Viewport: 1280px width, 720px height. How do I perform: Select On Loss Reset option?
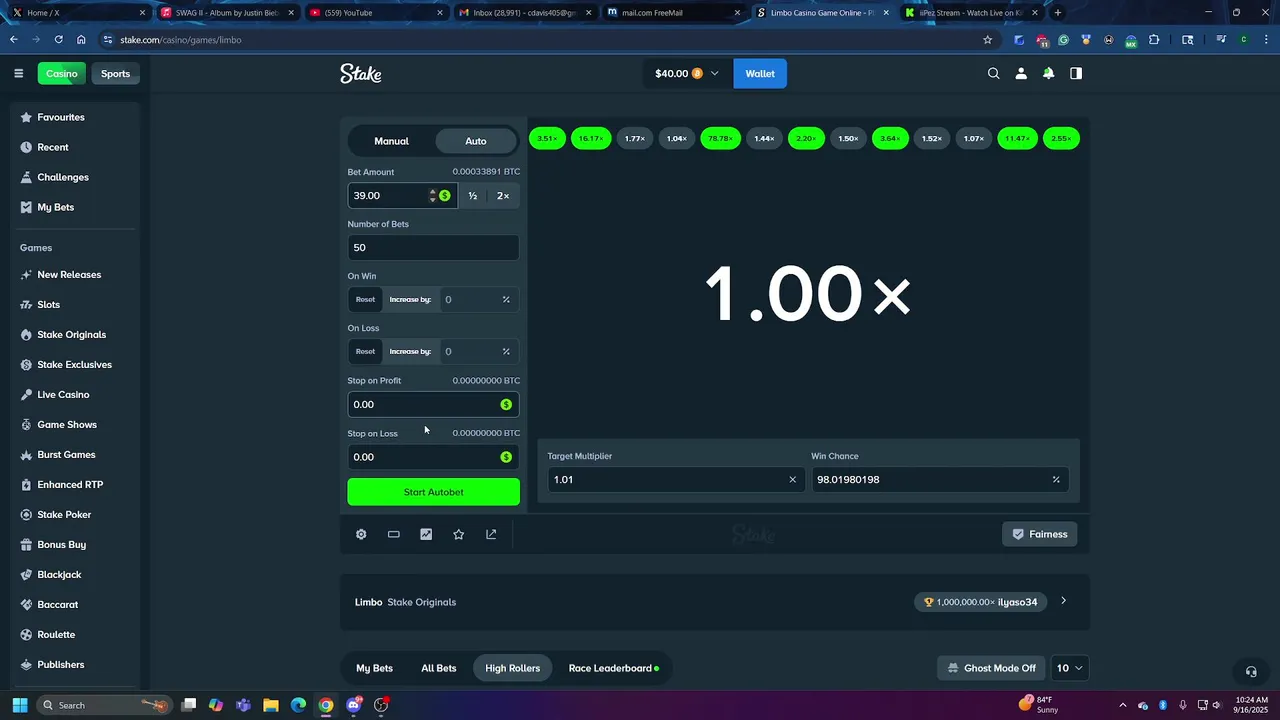pyautogui.click(x=365, y=351)
